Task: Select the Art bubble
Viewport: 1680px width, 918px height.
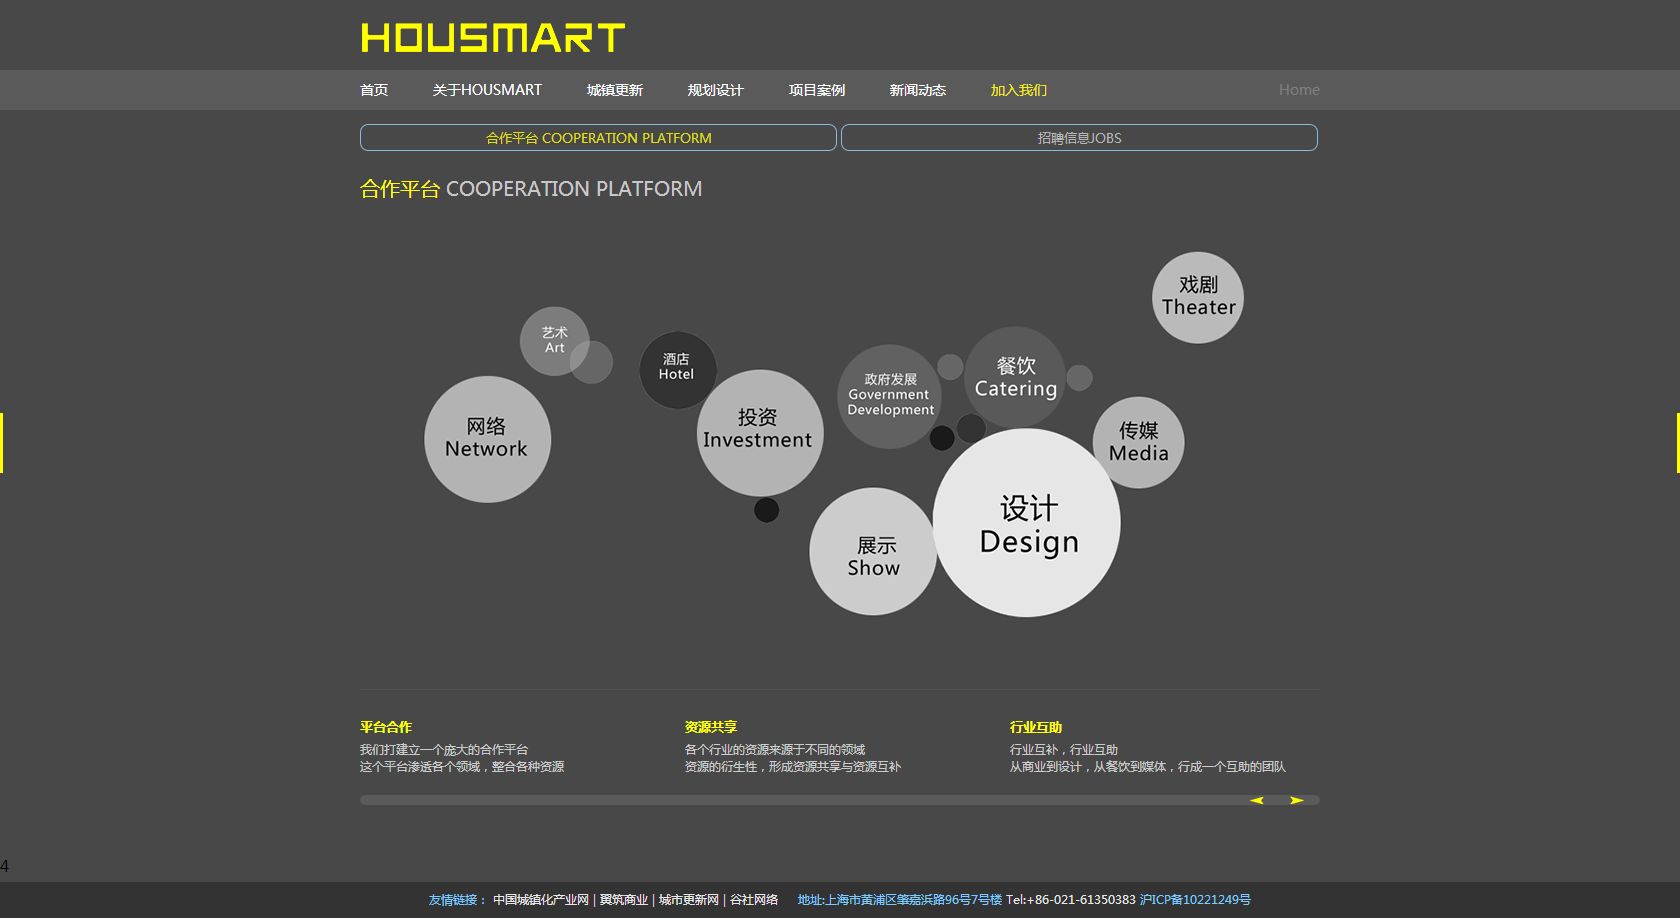Action: click(554, 341)
